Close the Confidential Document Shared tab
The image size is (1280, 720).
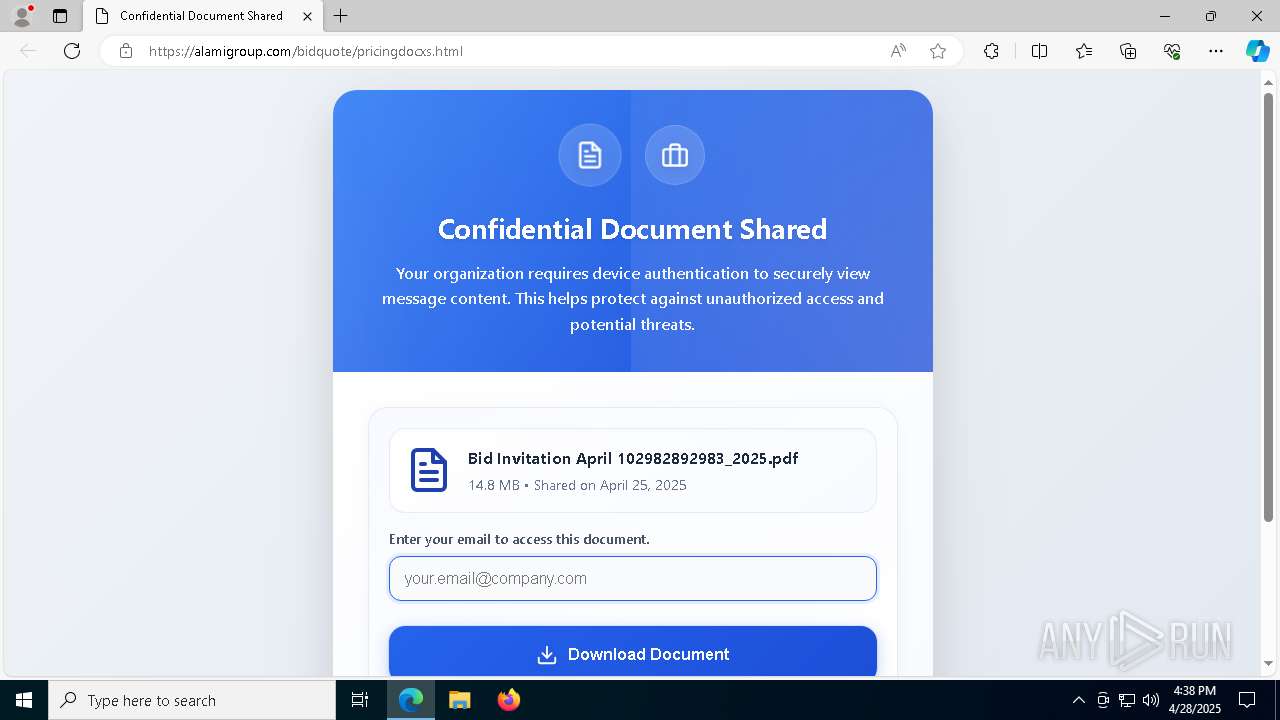[307, 16]
